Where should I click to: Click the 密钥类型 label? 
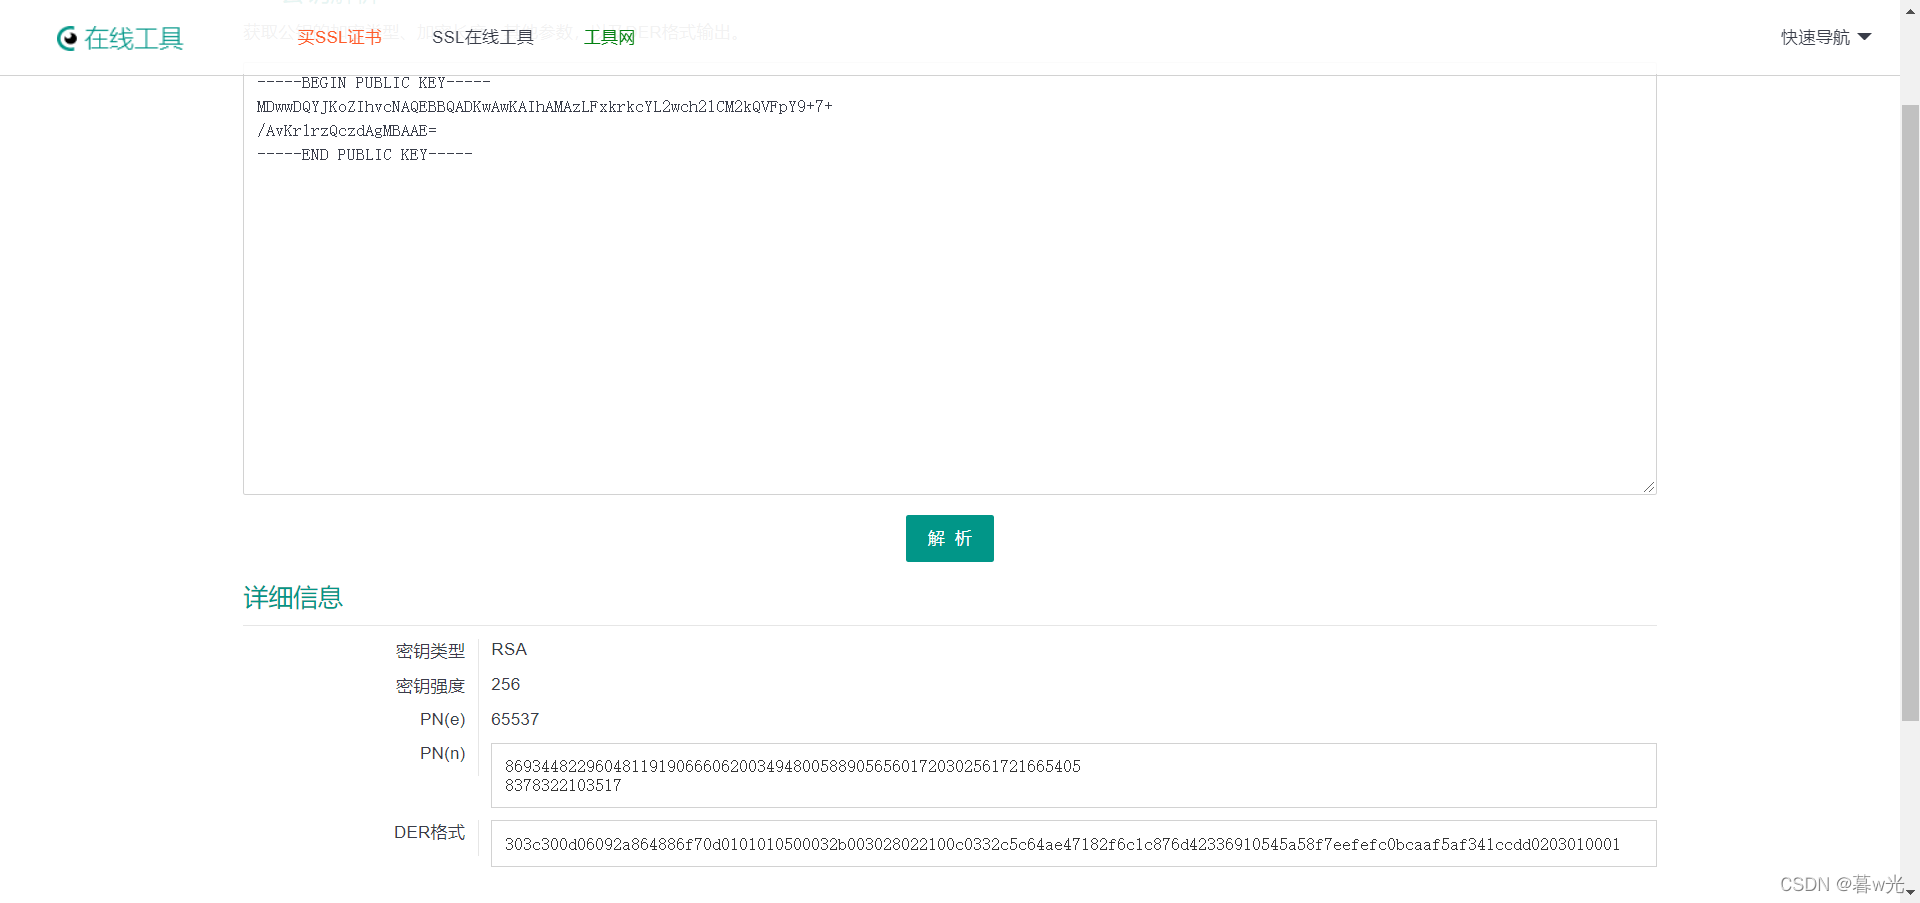430,651
